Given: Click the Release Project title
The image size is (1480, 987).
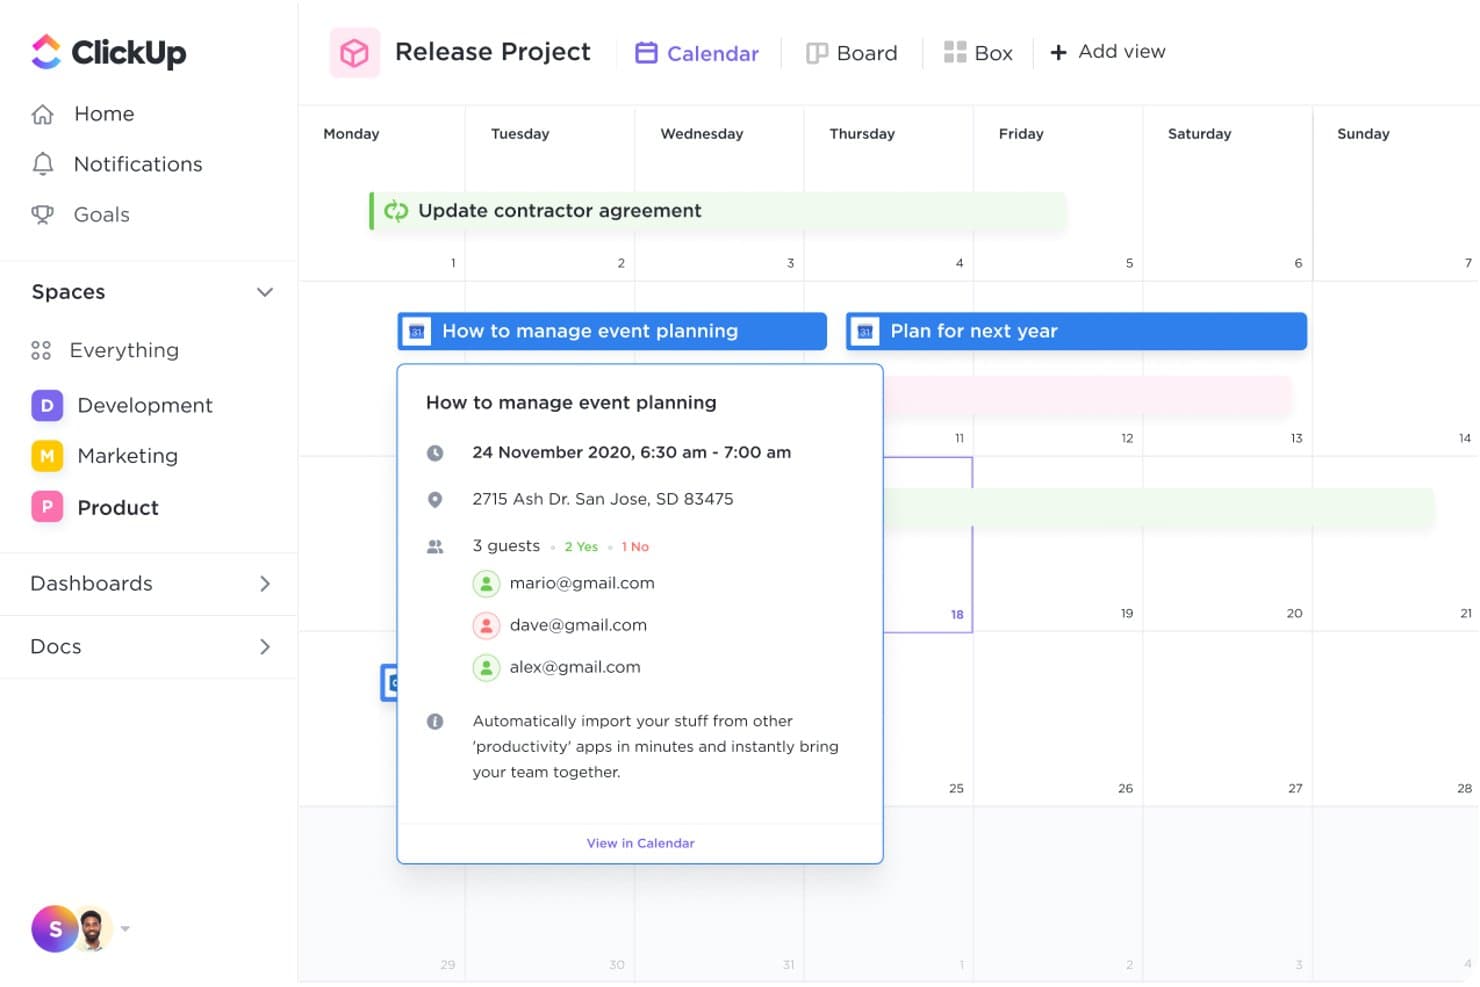Looking at the screenshot, I should click(x=493, y=52).
